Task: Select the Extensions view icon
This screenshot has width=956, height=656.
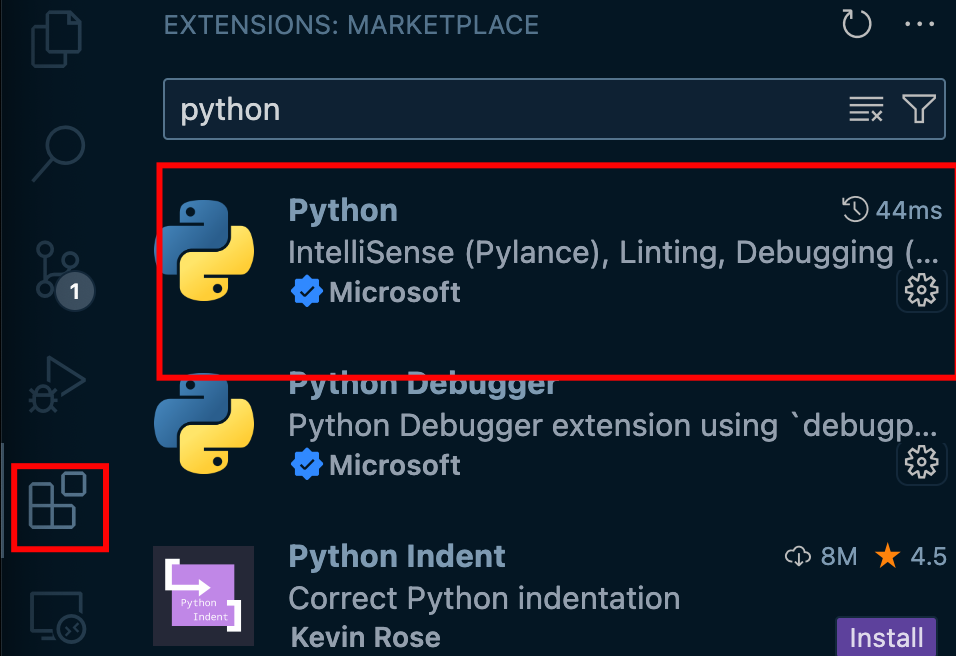Action: point(58,505)
